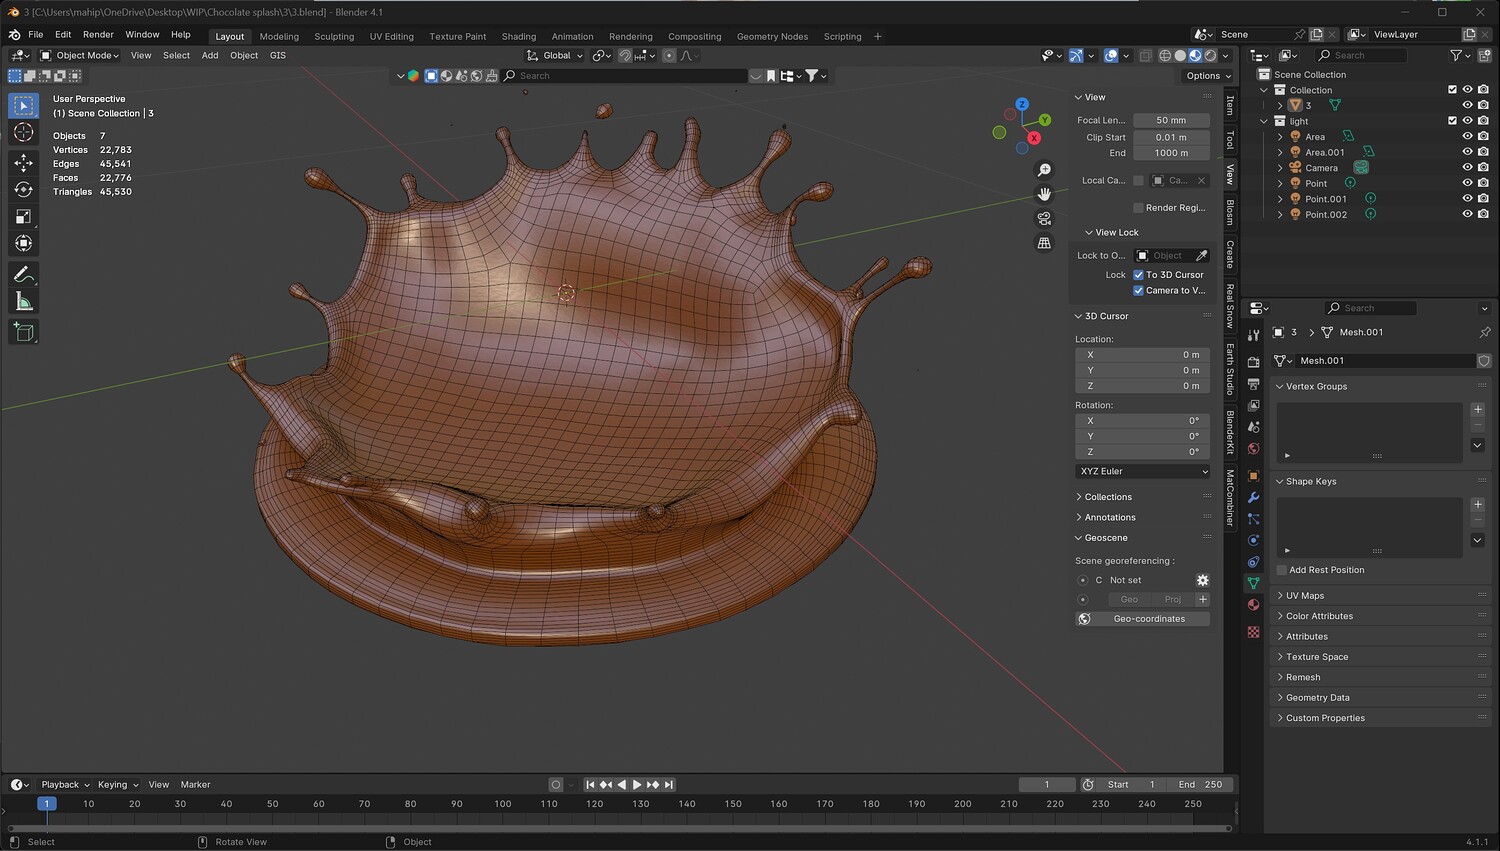Select the Measure tool
Viewport: 1500px width, 851px height.
(x=24, y=301)
